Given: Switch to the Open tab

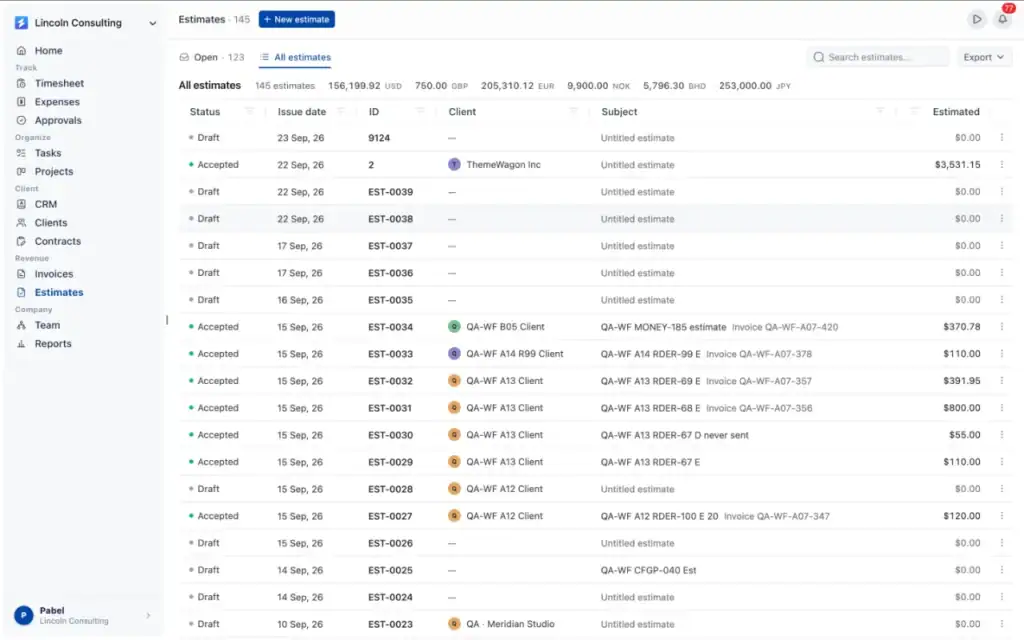Looking at the screenshot, I should click(x=212, y=57).
